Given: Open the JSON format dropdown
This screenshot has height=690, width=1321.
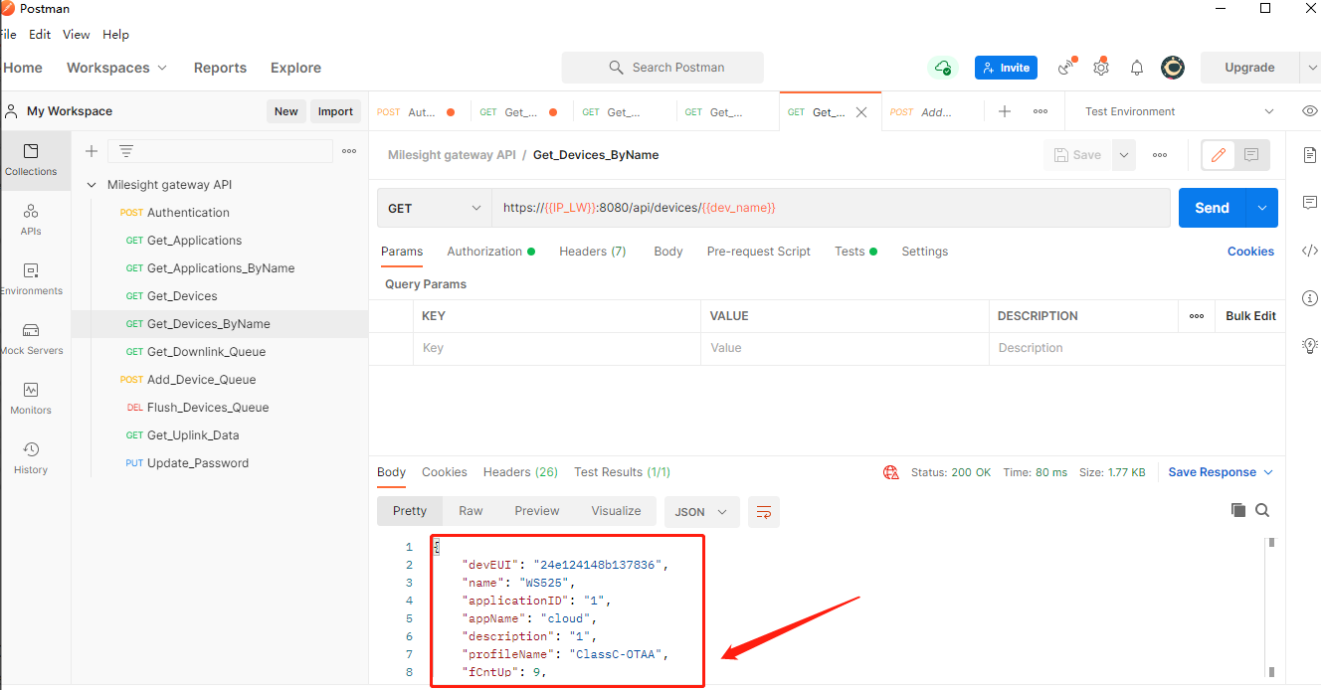Looking at the screenshot, I should click(702, 511).
